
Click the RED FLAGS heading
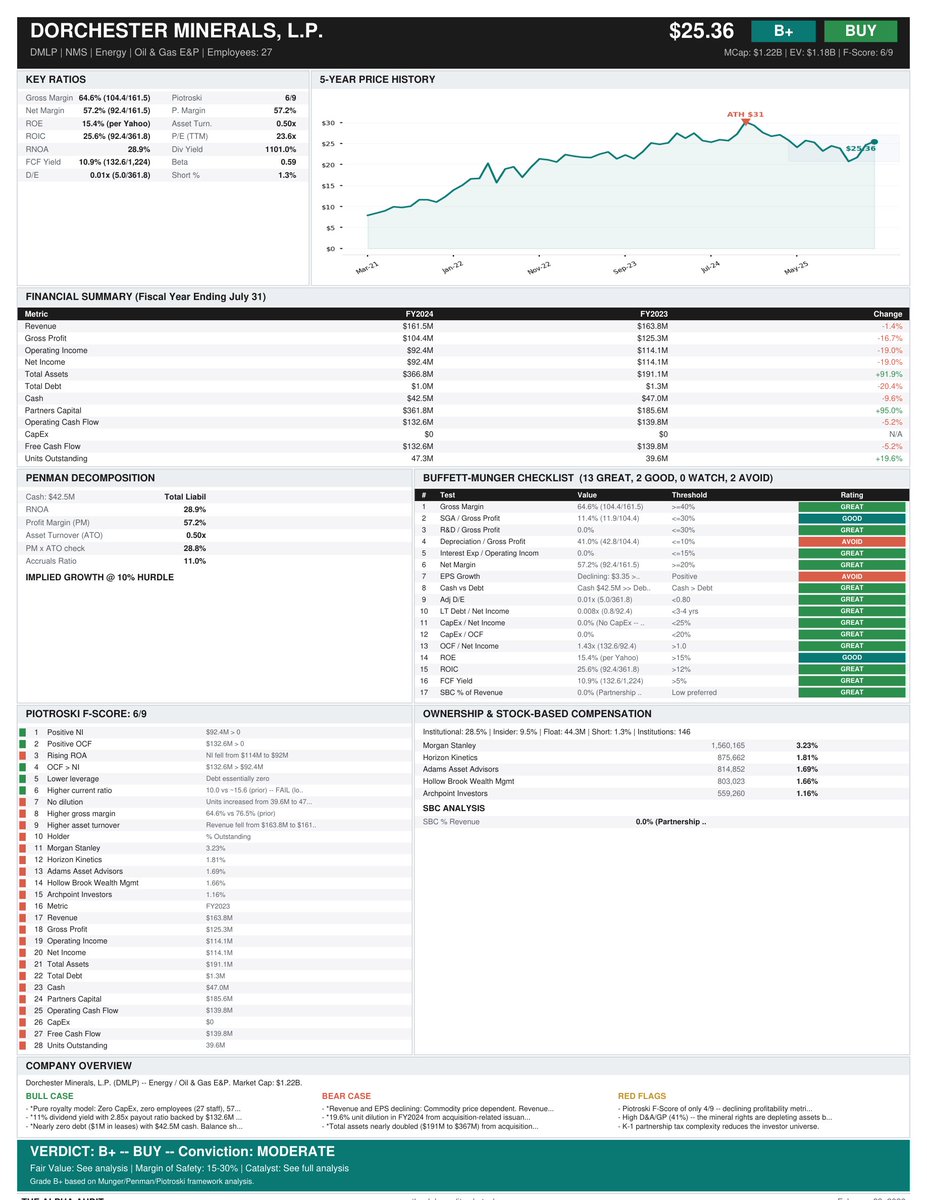pos(642,1096)
